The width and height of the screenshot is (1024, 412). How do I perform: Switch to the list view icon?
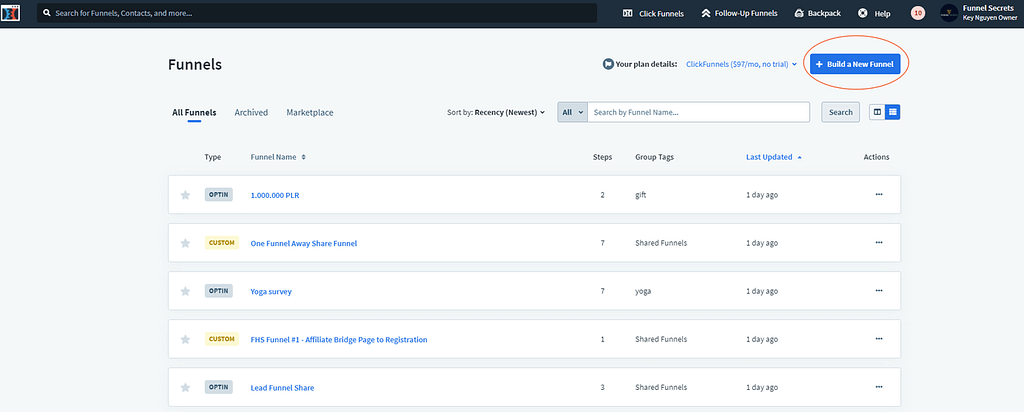tap(893, 112)
